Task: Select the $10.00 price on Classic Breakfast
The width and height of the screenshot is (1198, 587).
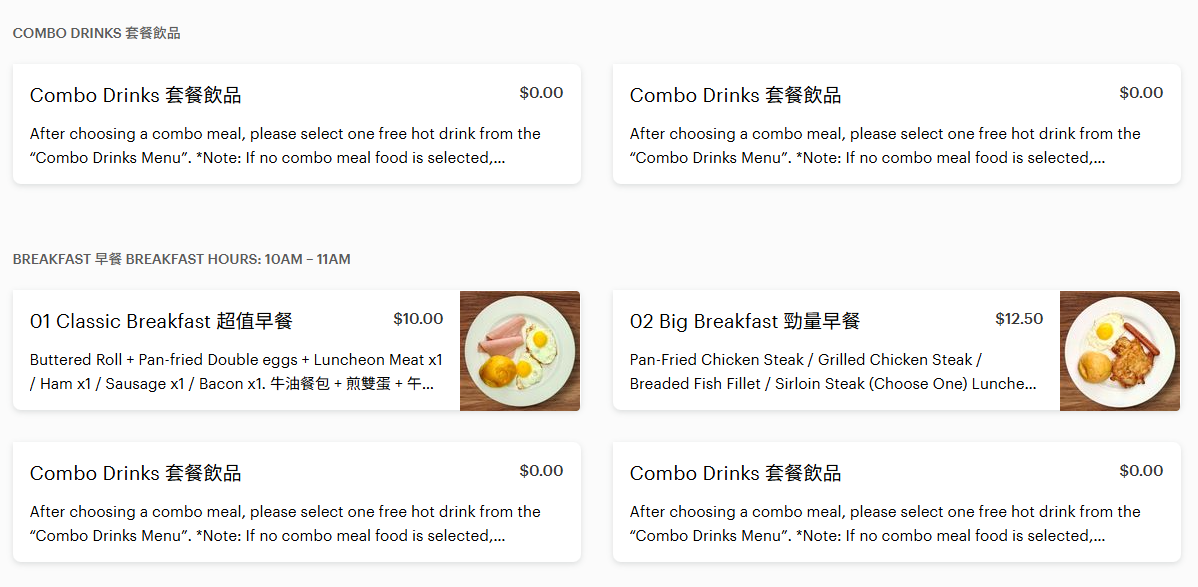Action: click(418, 319)
